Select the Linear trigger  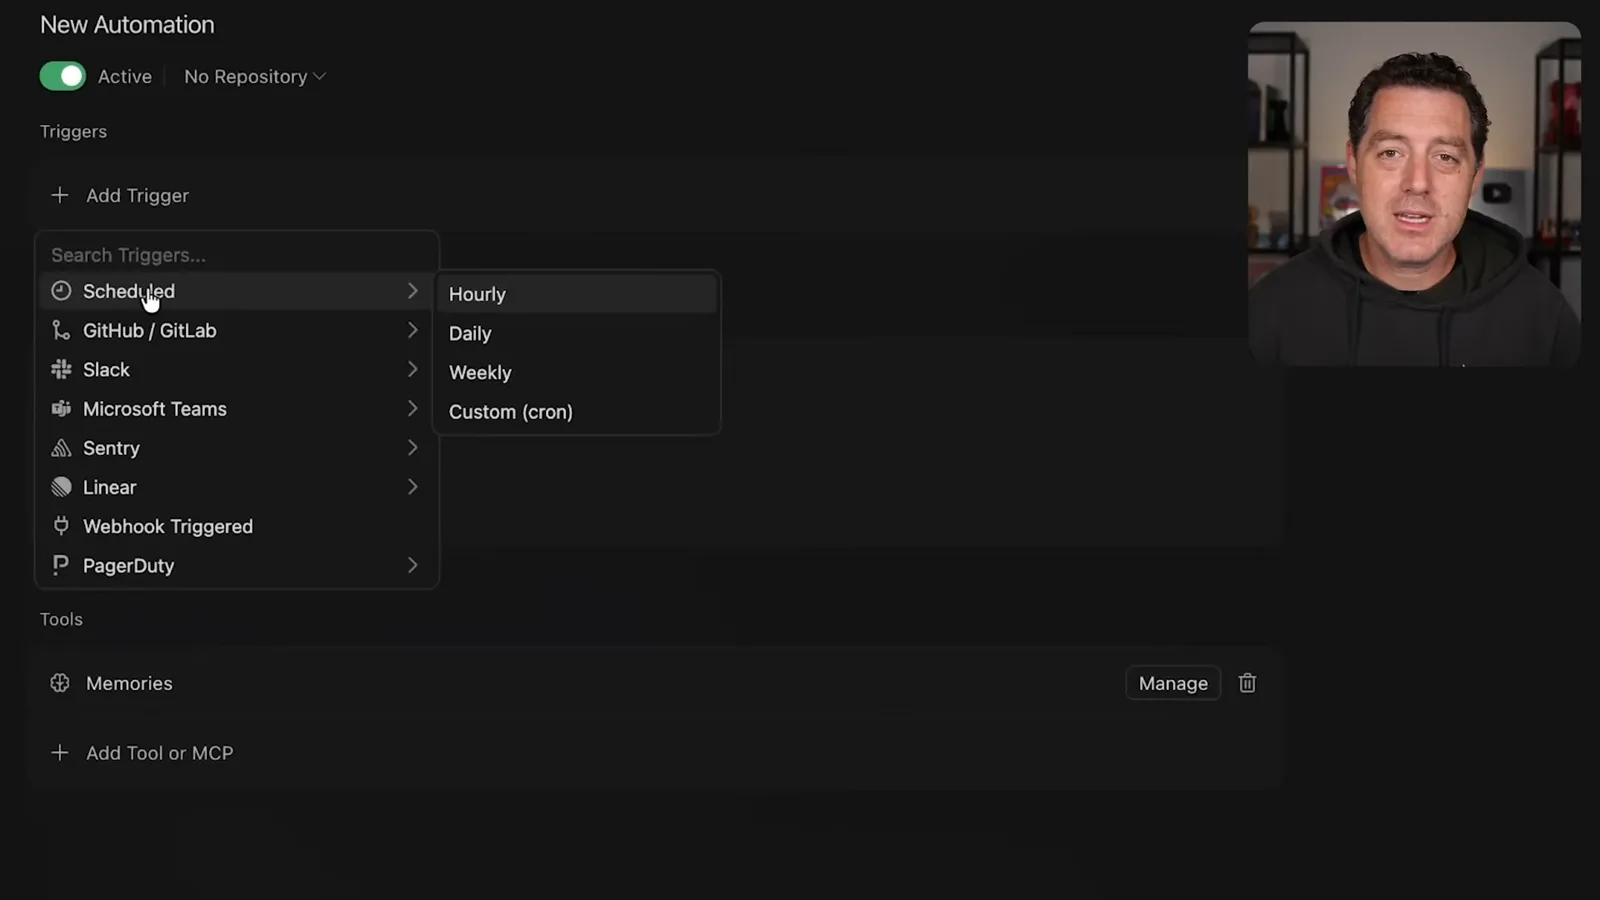[x=237, y=487]
